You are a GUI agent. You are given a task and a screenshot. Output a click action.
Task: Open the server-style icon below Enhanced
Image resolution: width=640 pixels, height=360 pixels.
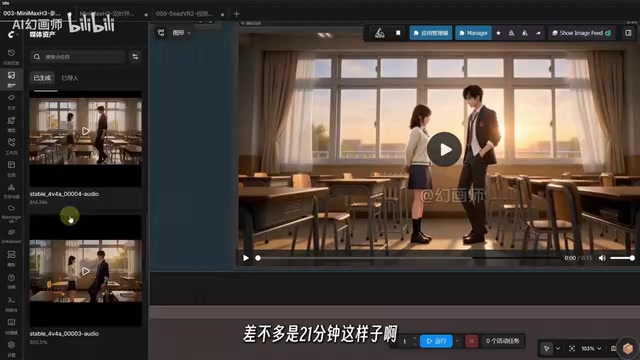coord(11,255)
